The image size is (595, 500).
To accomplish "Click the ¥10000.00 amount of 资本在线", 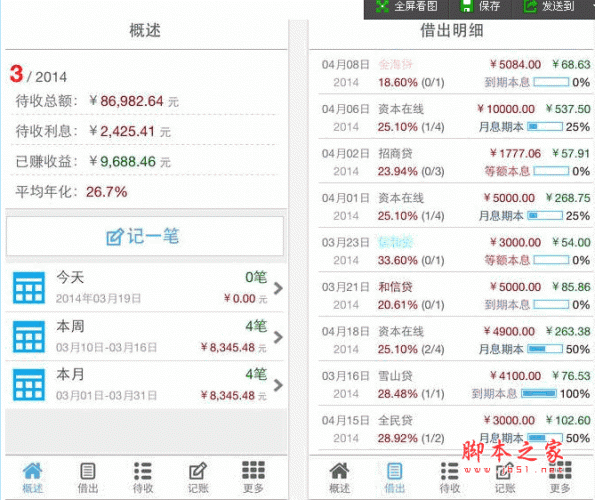I will pos(506,109).
